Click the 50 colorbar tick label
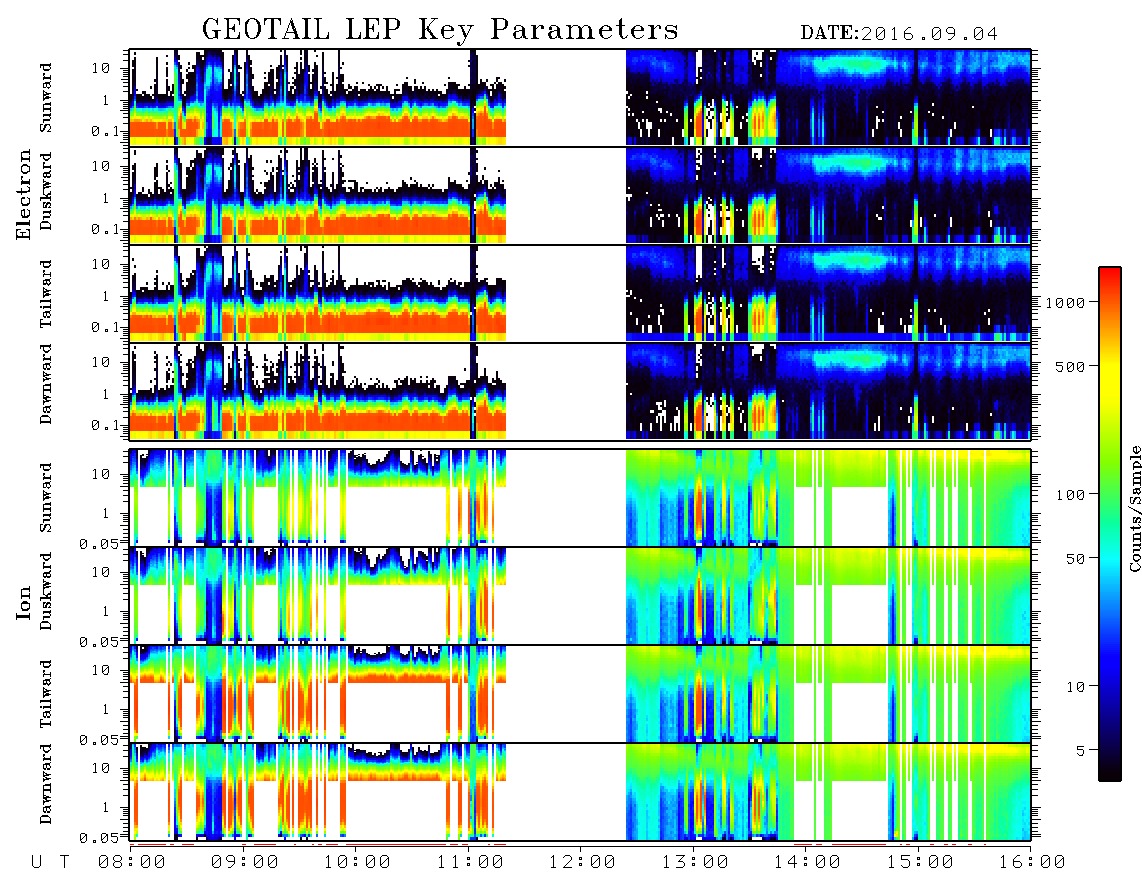 point(1075,559)
